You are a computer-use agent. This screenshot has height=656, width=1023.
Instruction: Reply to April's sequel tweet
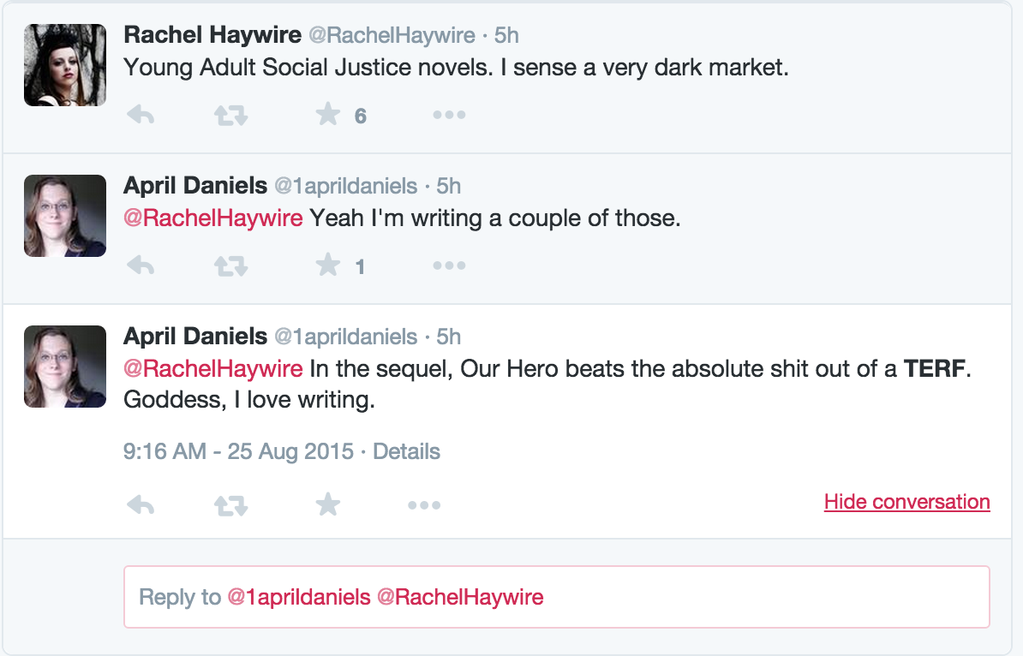pyautogui.click(x=141, y=505)
